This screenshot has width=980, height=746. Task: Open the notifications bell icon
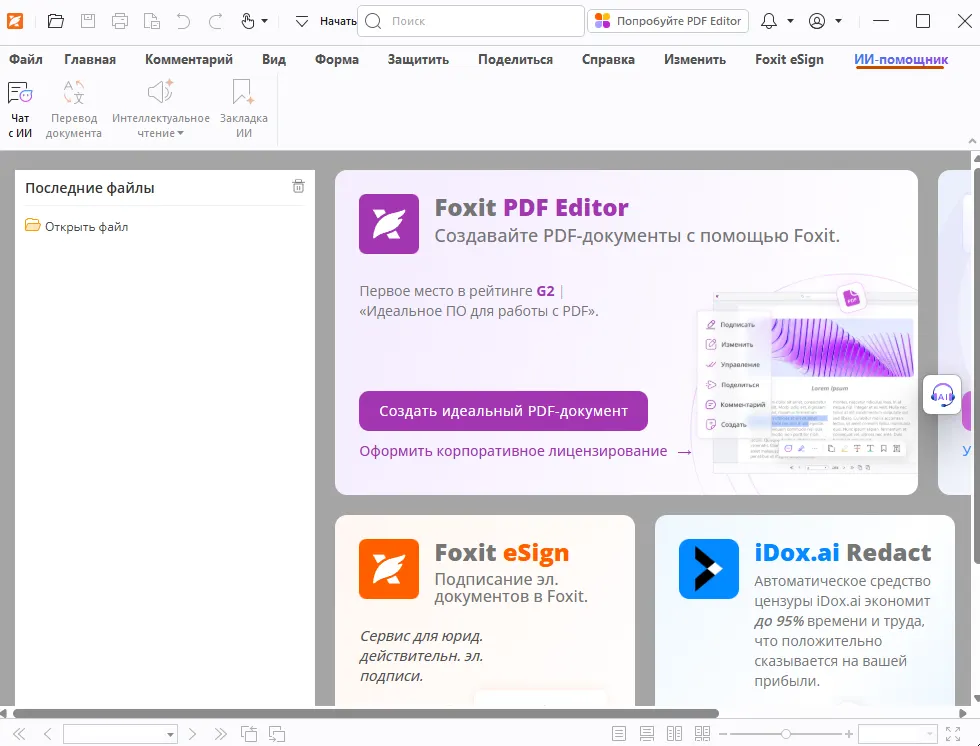point(769,21)
